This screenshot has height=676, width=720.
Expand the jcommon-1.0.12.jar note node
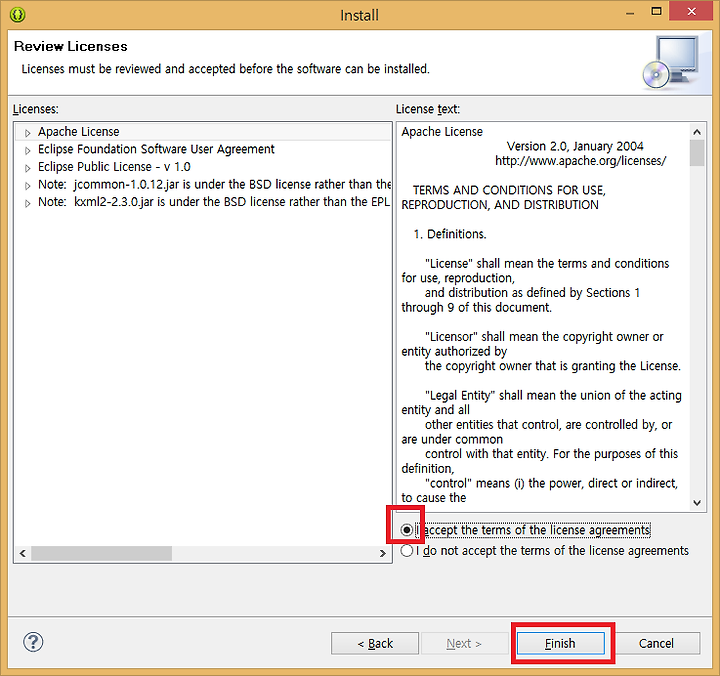(28, 186)
